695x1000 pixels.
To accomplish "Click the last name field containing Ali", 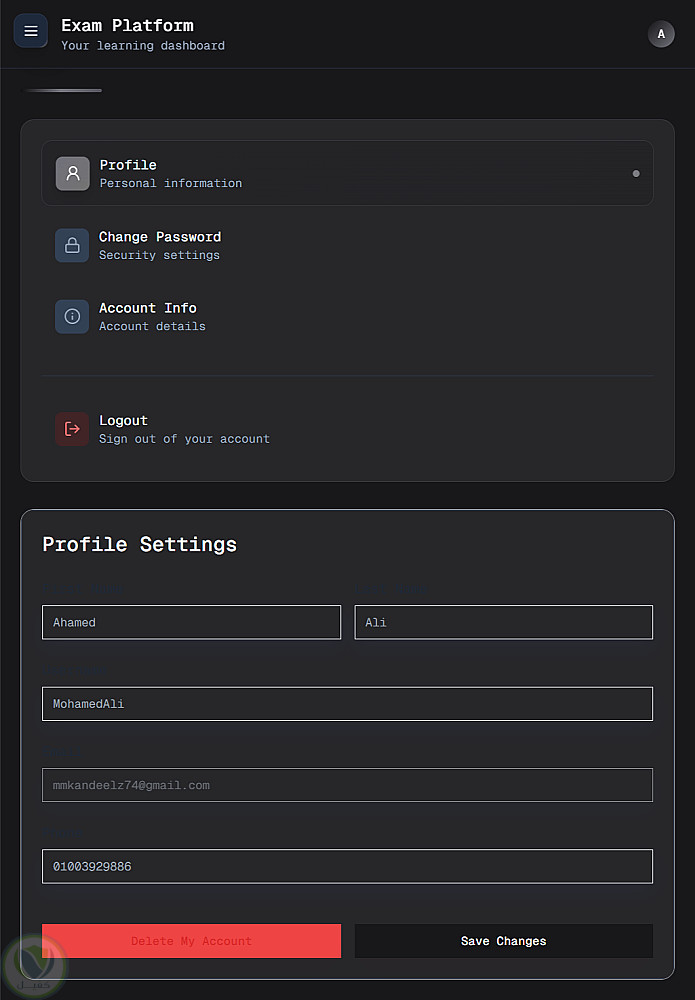I will pyautogui.click(x=503, y=622).
